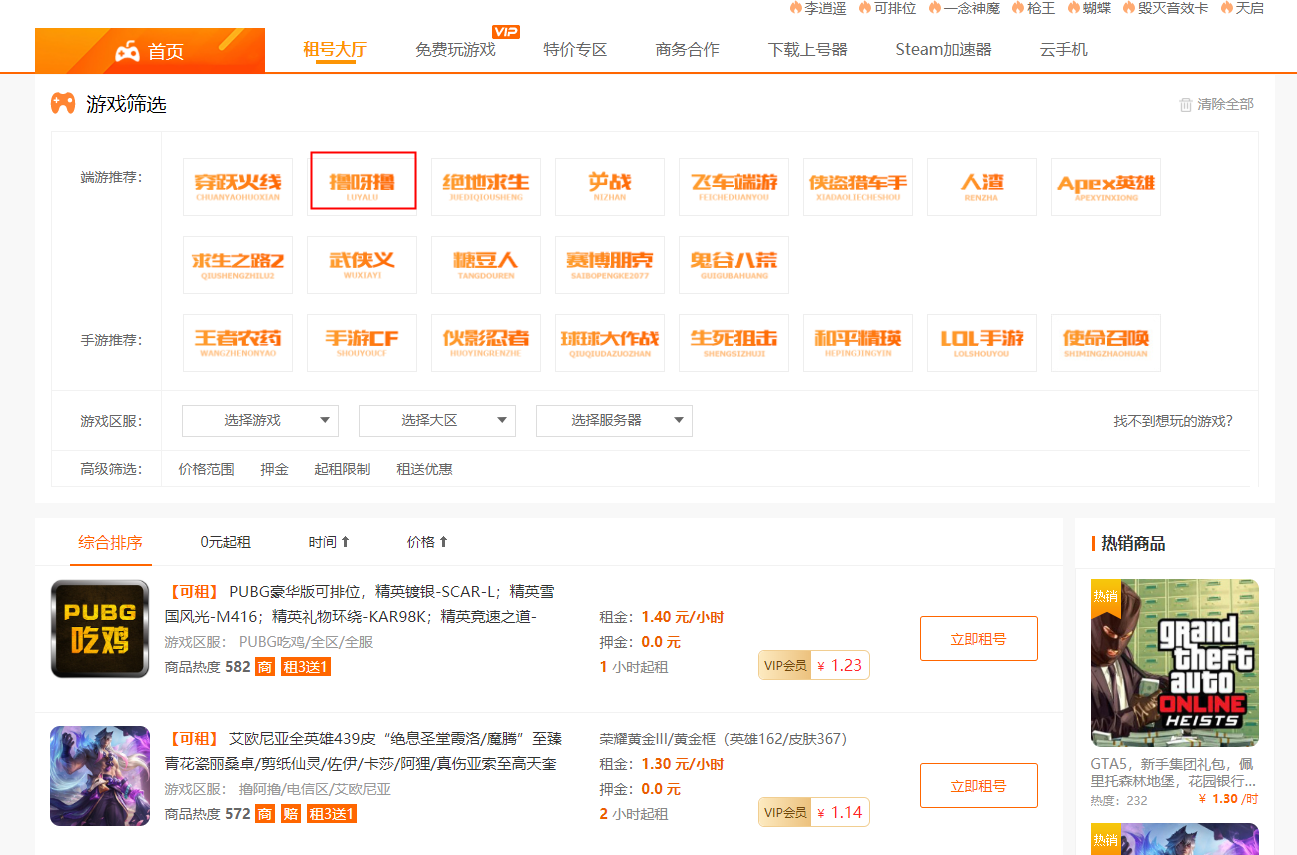Select the 王者农药 mobile game tile
The height and width of the screenshot is (855, 1297).
[238, 342]
